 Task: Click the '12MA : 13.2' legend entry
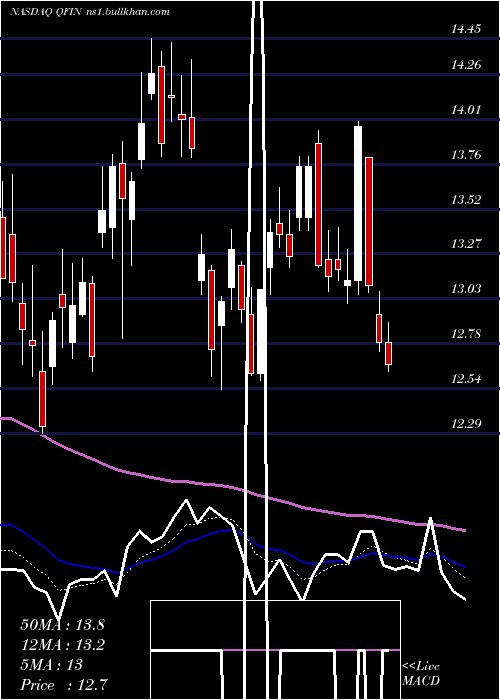point(62,645)
